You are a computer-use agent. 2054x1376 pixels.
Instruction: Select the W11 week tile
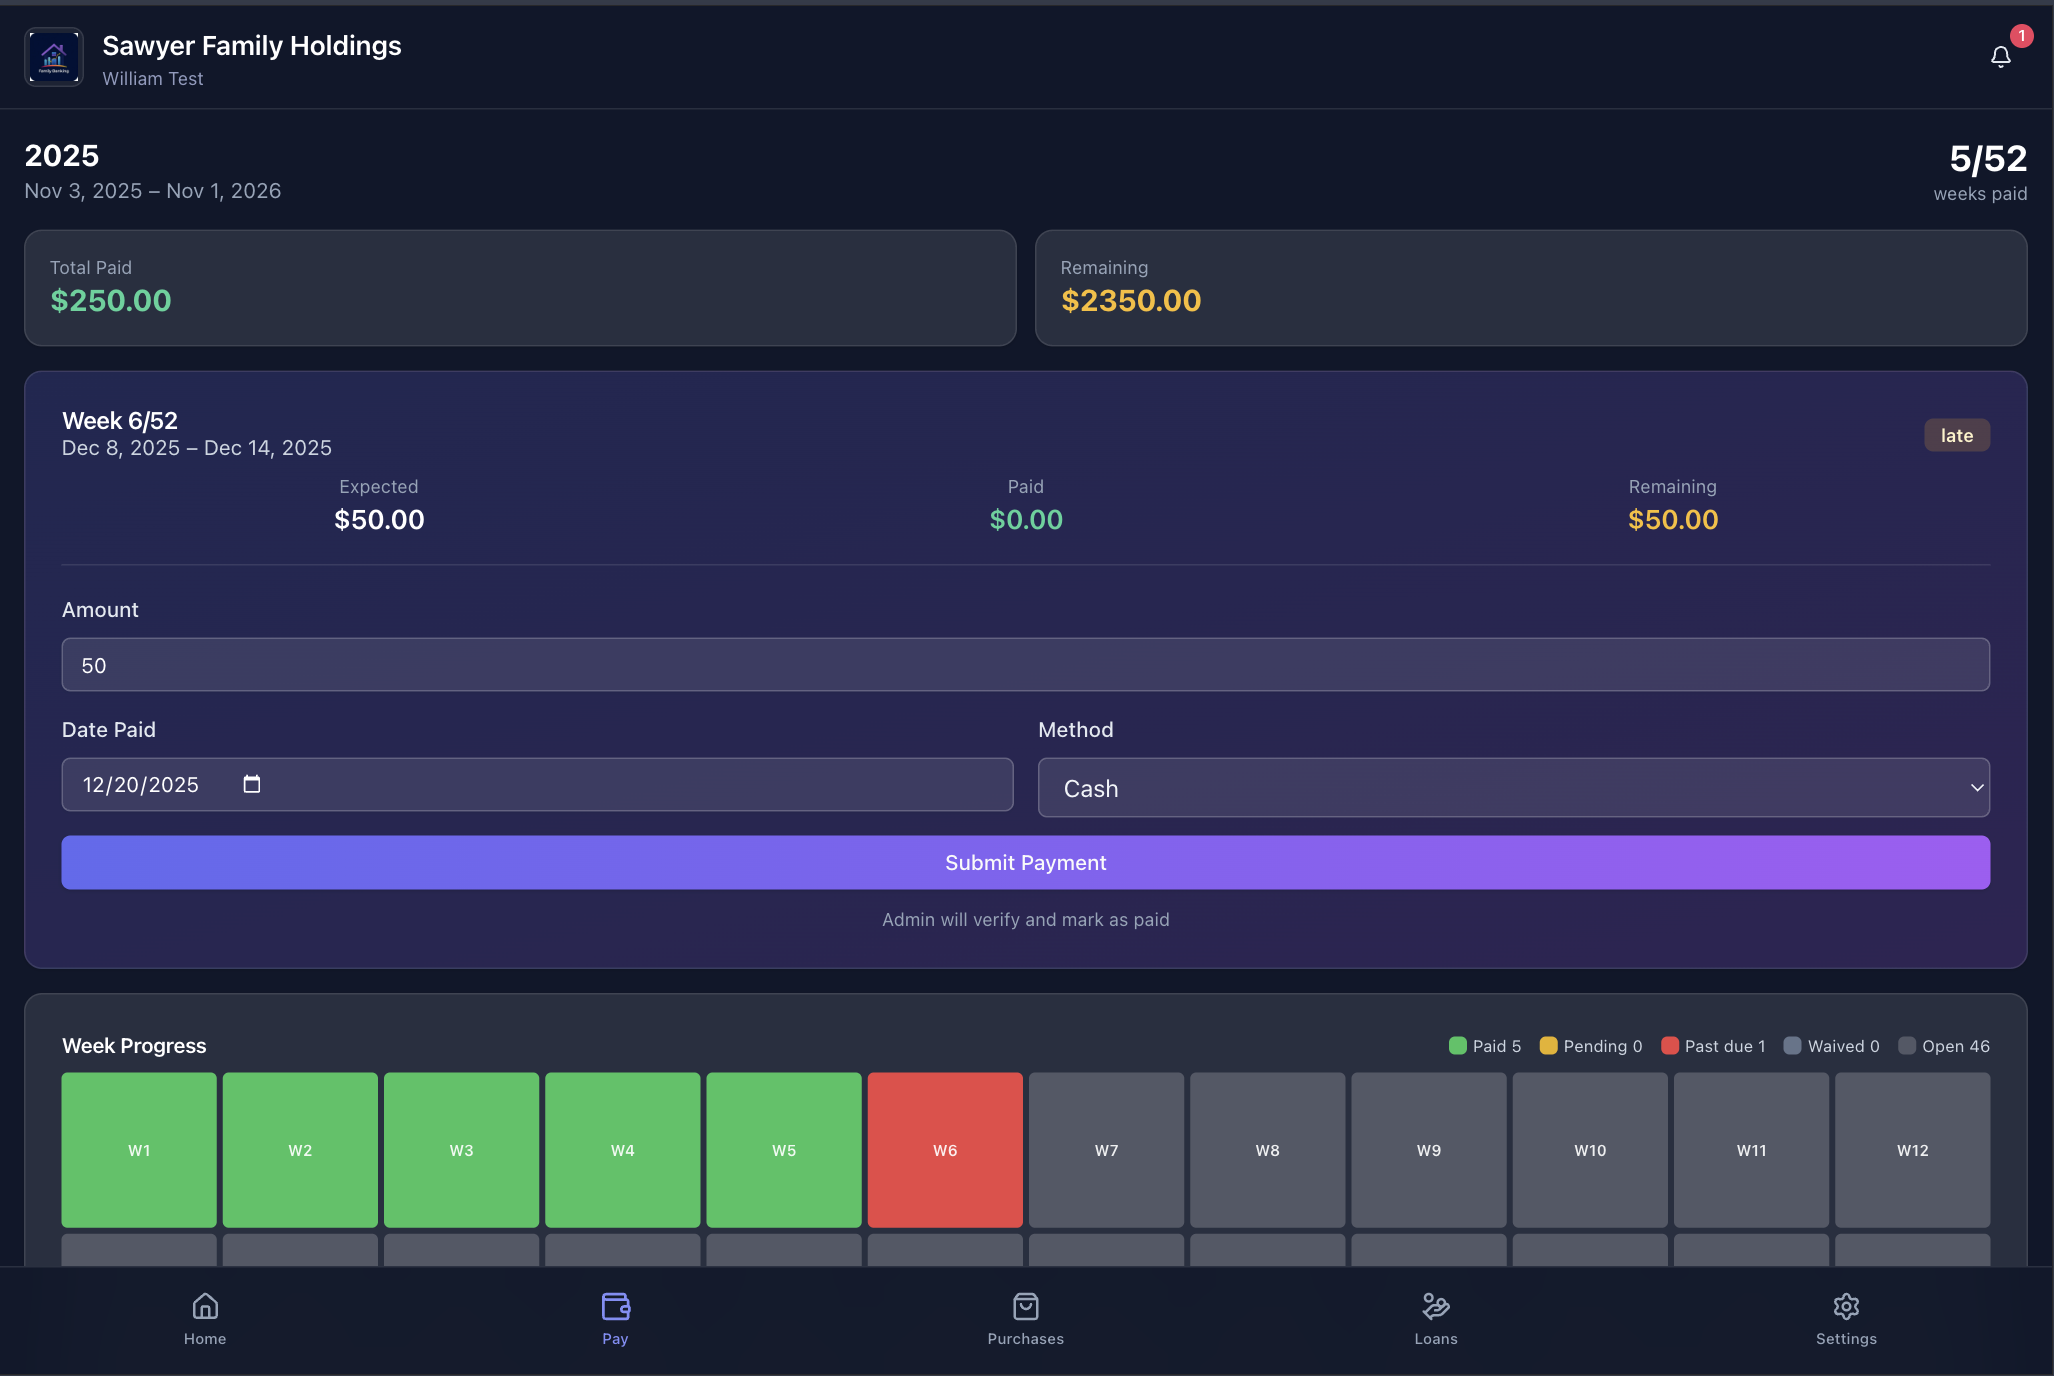click(1751, 1150)
